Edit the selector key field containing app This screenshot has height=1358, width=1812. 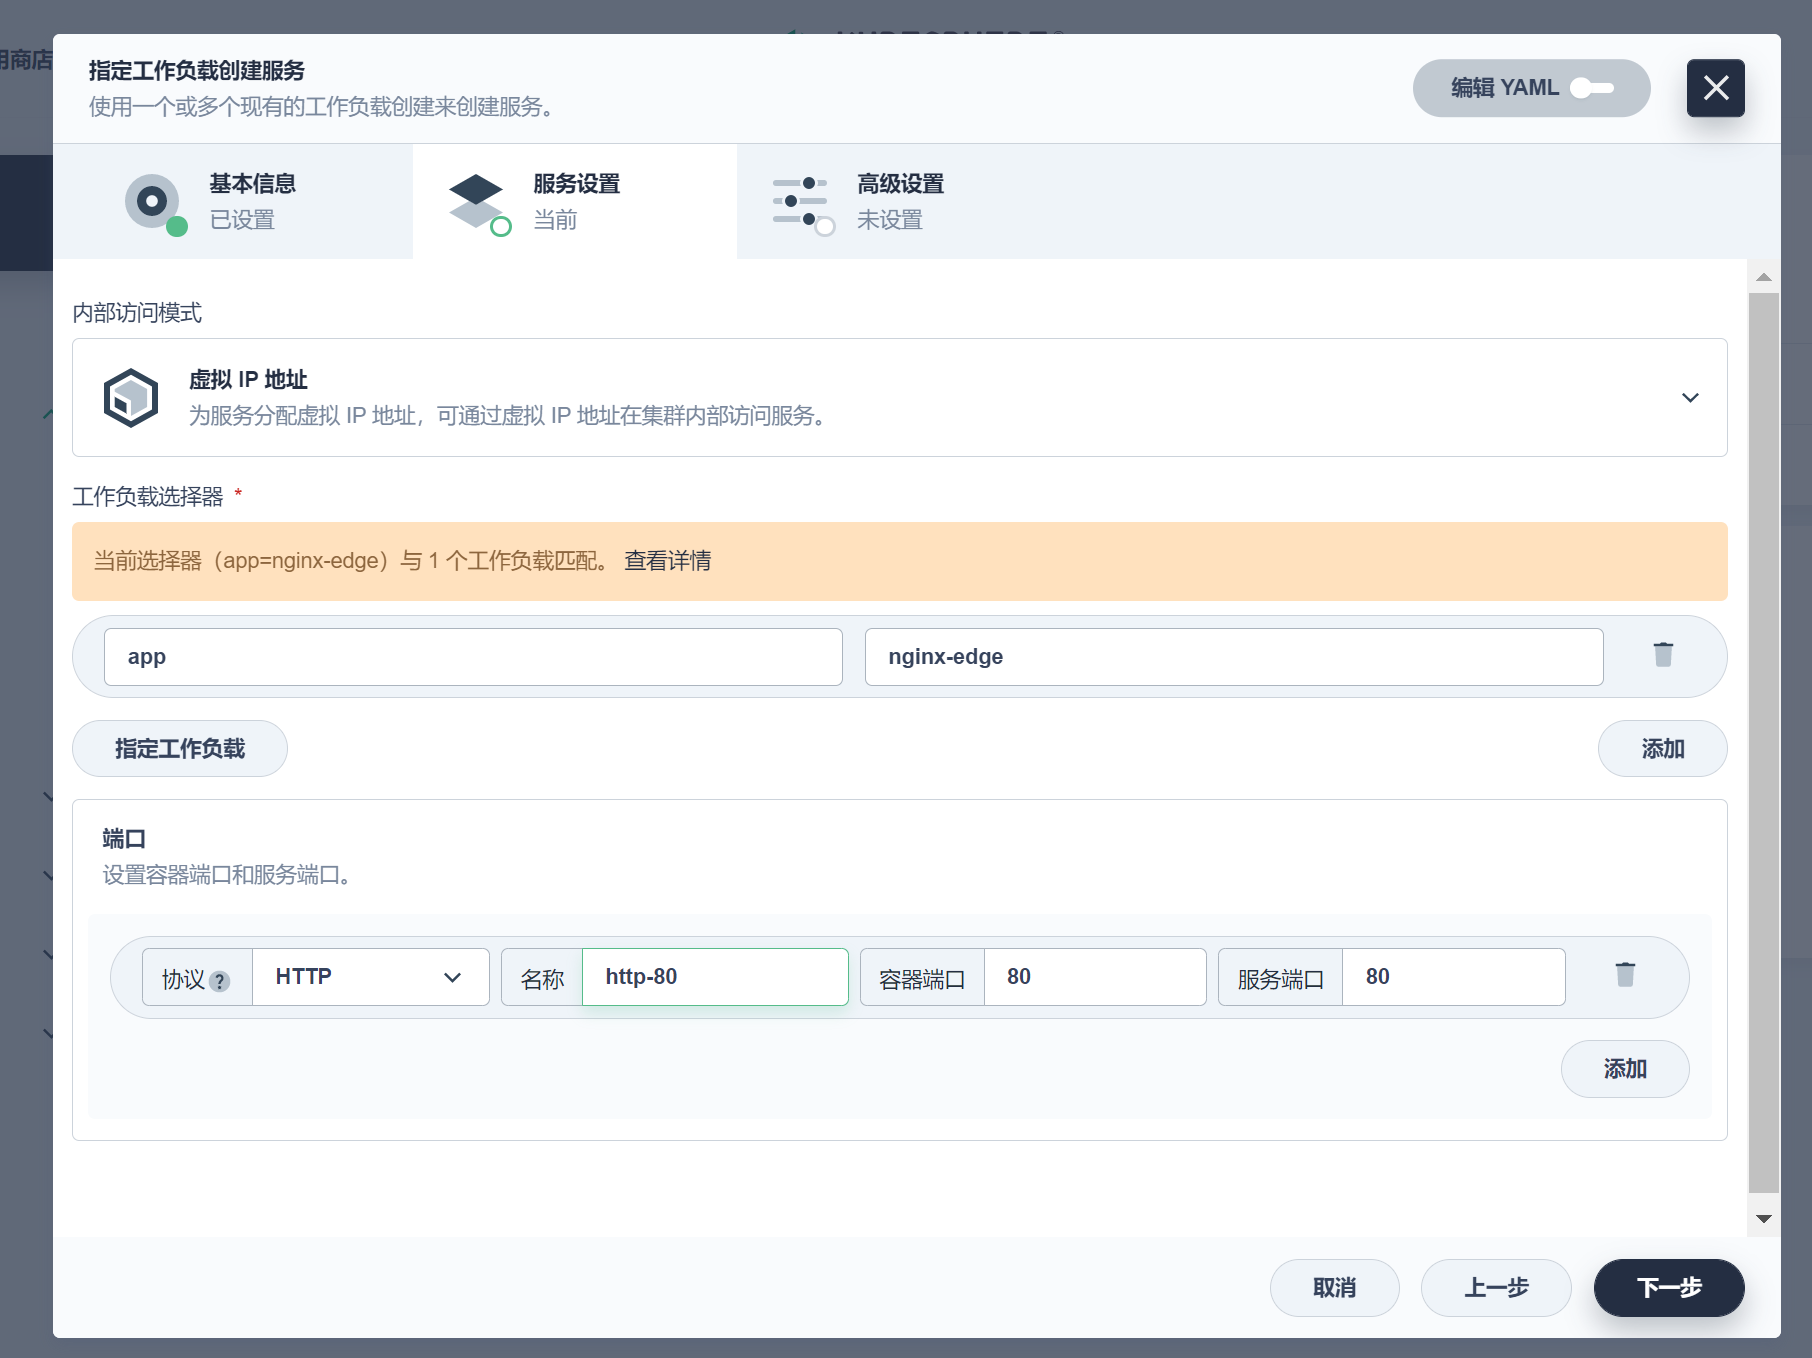pyautogui.click(x=473, y=657)
